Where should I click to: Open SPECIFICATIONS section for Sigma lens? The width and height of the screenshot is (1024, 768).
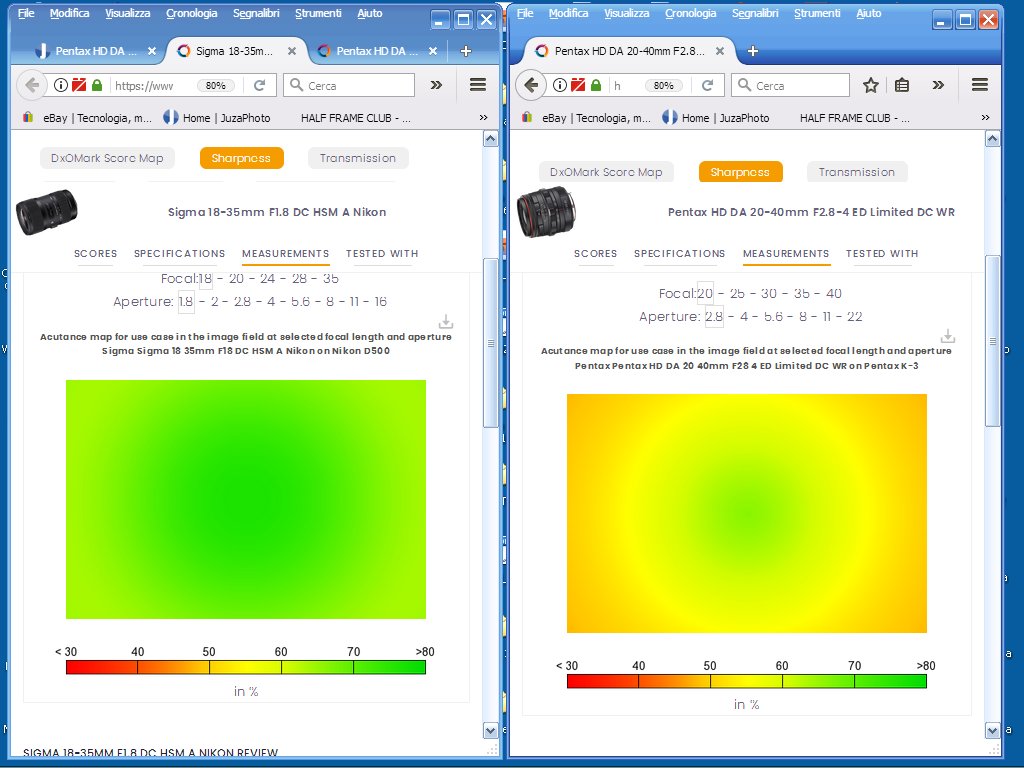(x=180, y=253)
